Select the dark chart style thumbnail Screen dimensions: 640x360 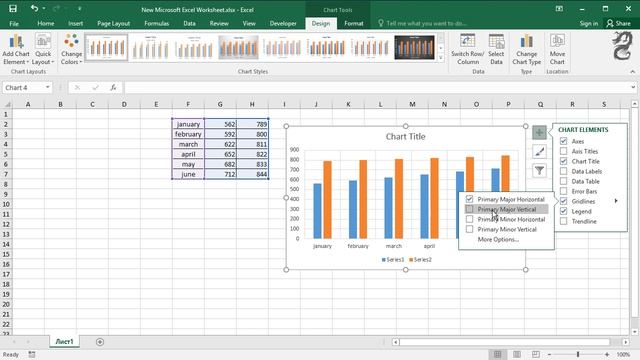pyautogui.click(x=414, y=47)
